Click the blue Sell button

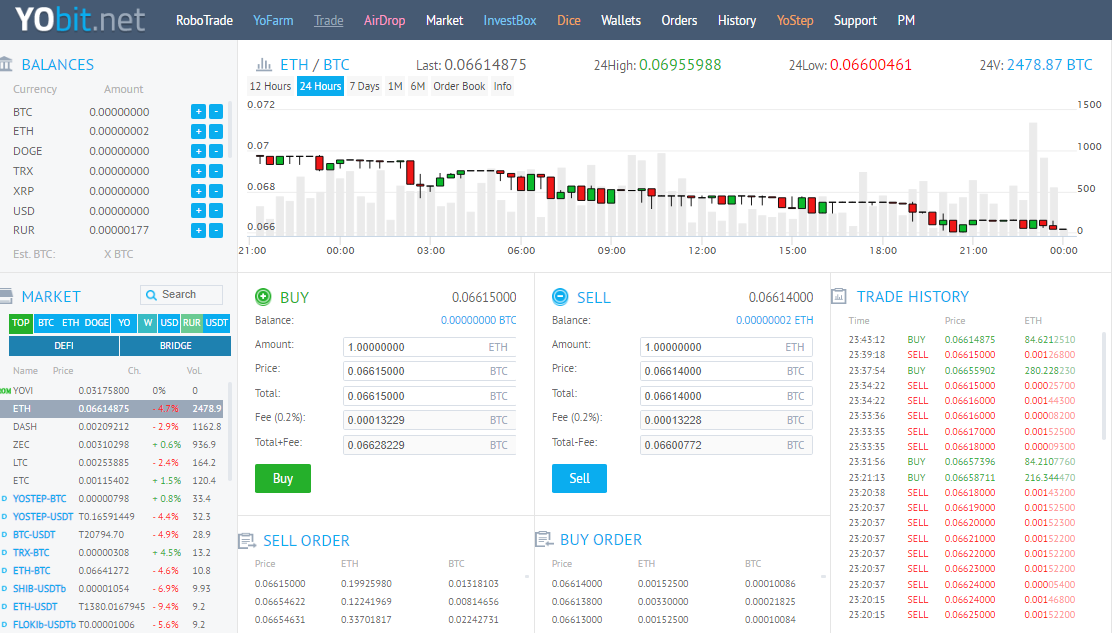579,478
